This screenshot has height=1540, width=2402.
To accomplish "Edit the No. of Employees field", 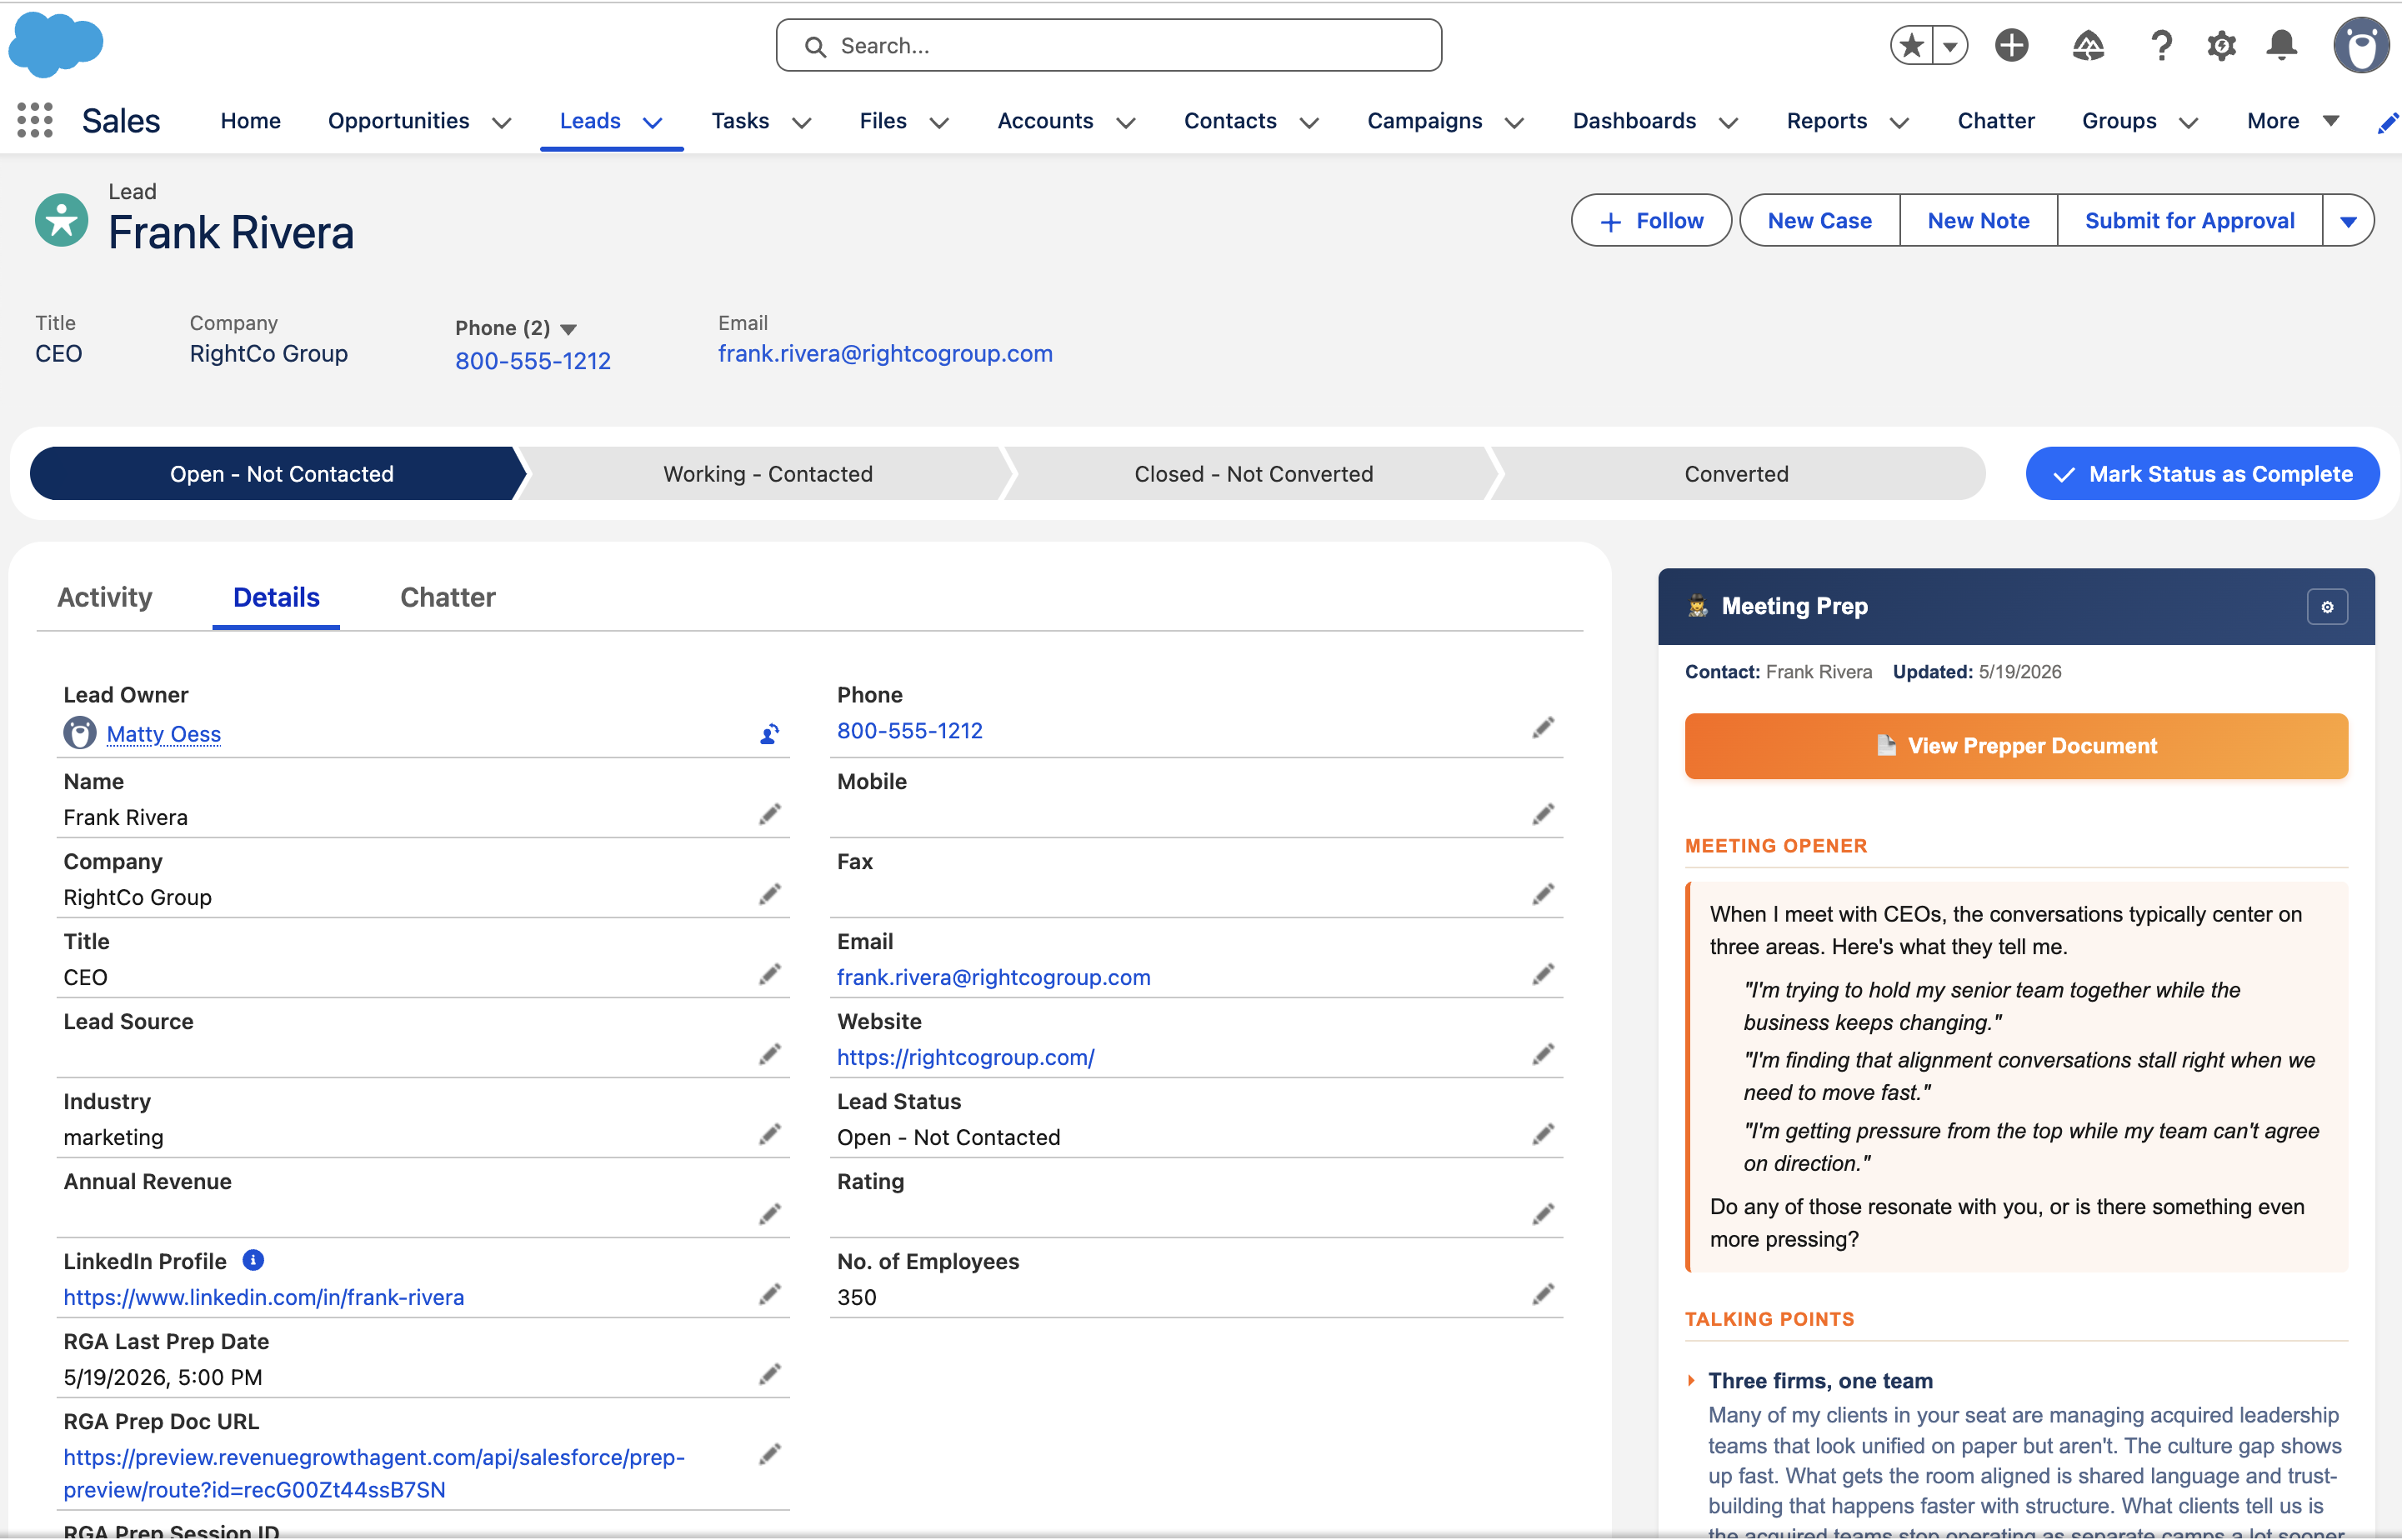I will click(1543, 1294).
